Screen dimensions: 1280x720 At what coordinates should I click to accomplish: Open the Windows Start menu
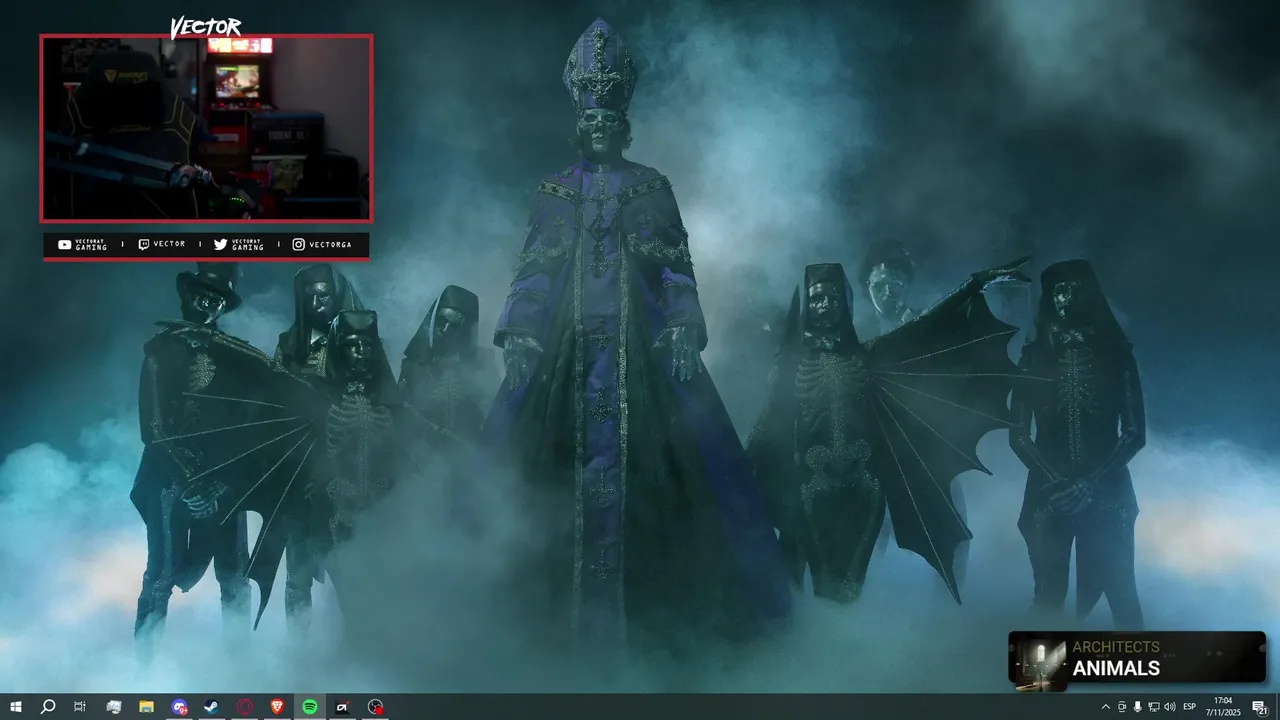[x=16, y=707]
